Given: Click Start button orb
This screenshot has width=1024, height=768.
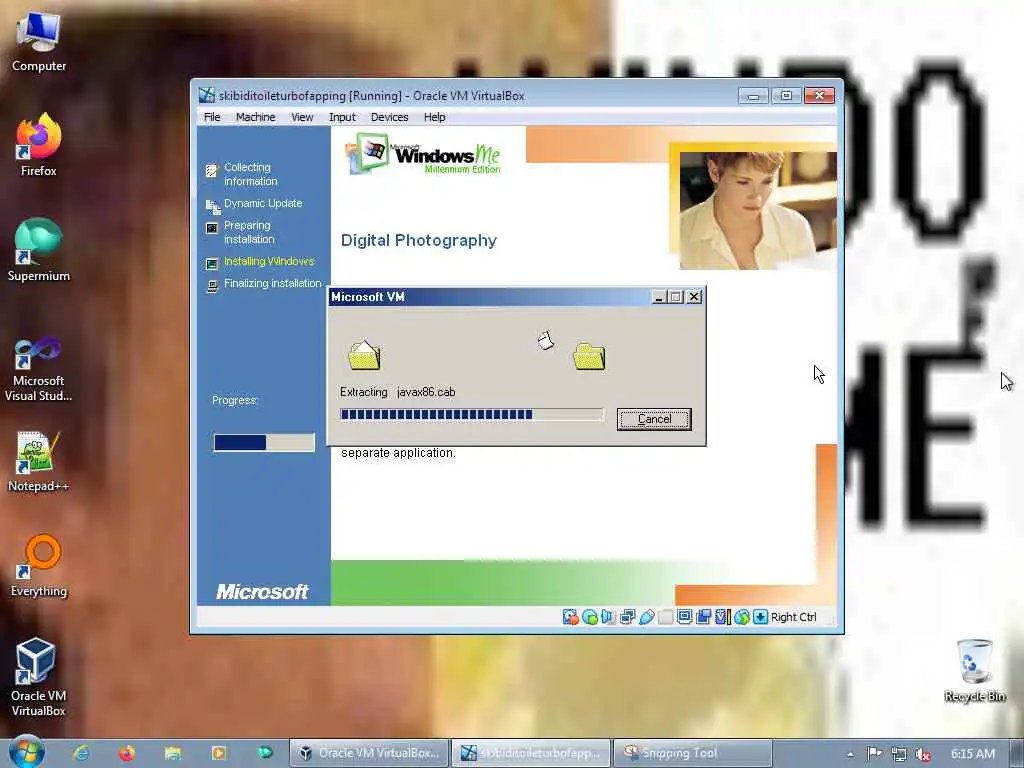Looking at the screenshot, I should coord(27,752).
